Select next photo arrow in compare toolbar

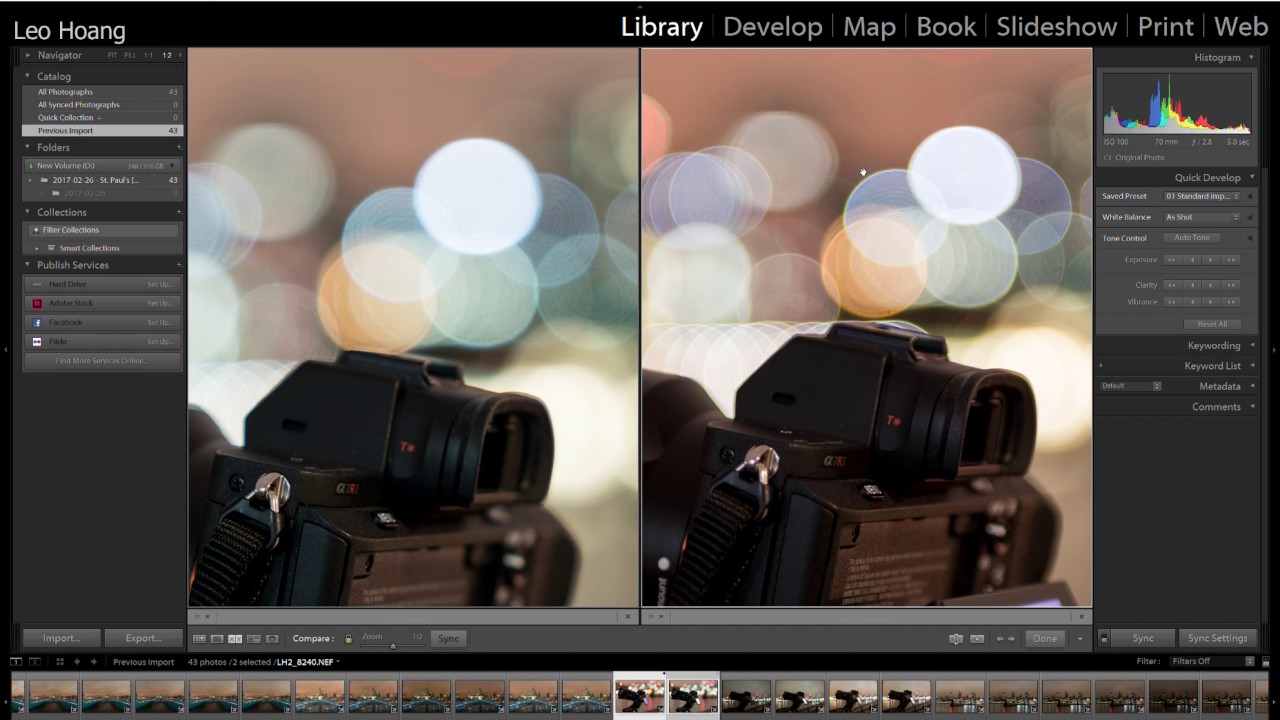tap(1012, 638)
